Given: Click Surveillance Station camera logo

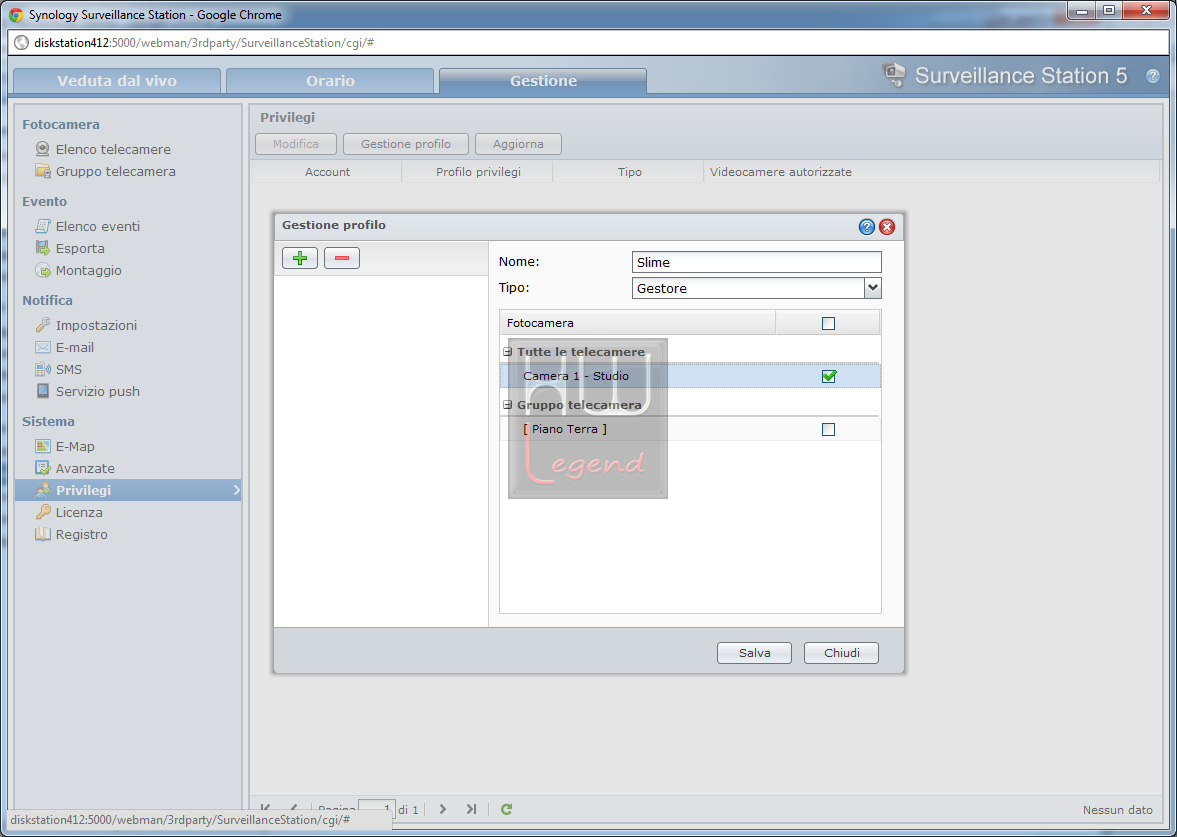Looking at the screenshot, I should 893,74.
